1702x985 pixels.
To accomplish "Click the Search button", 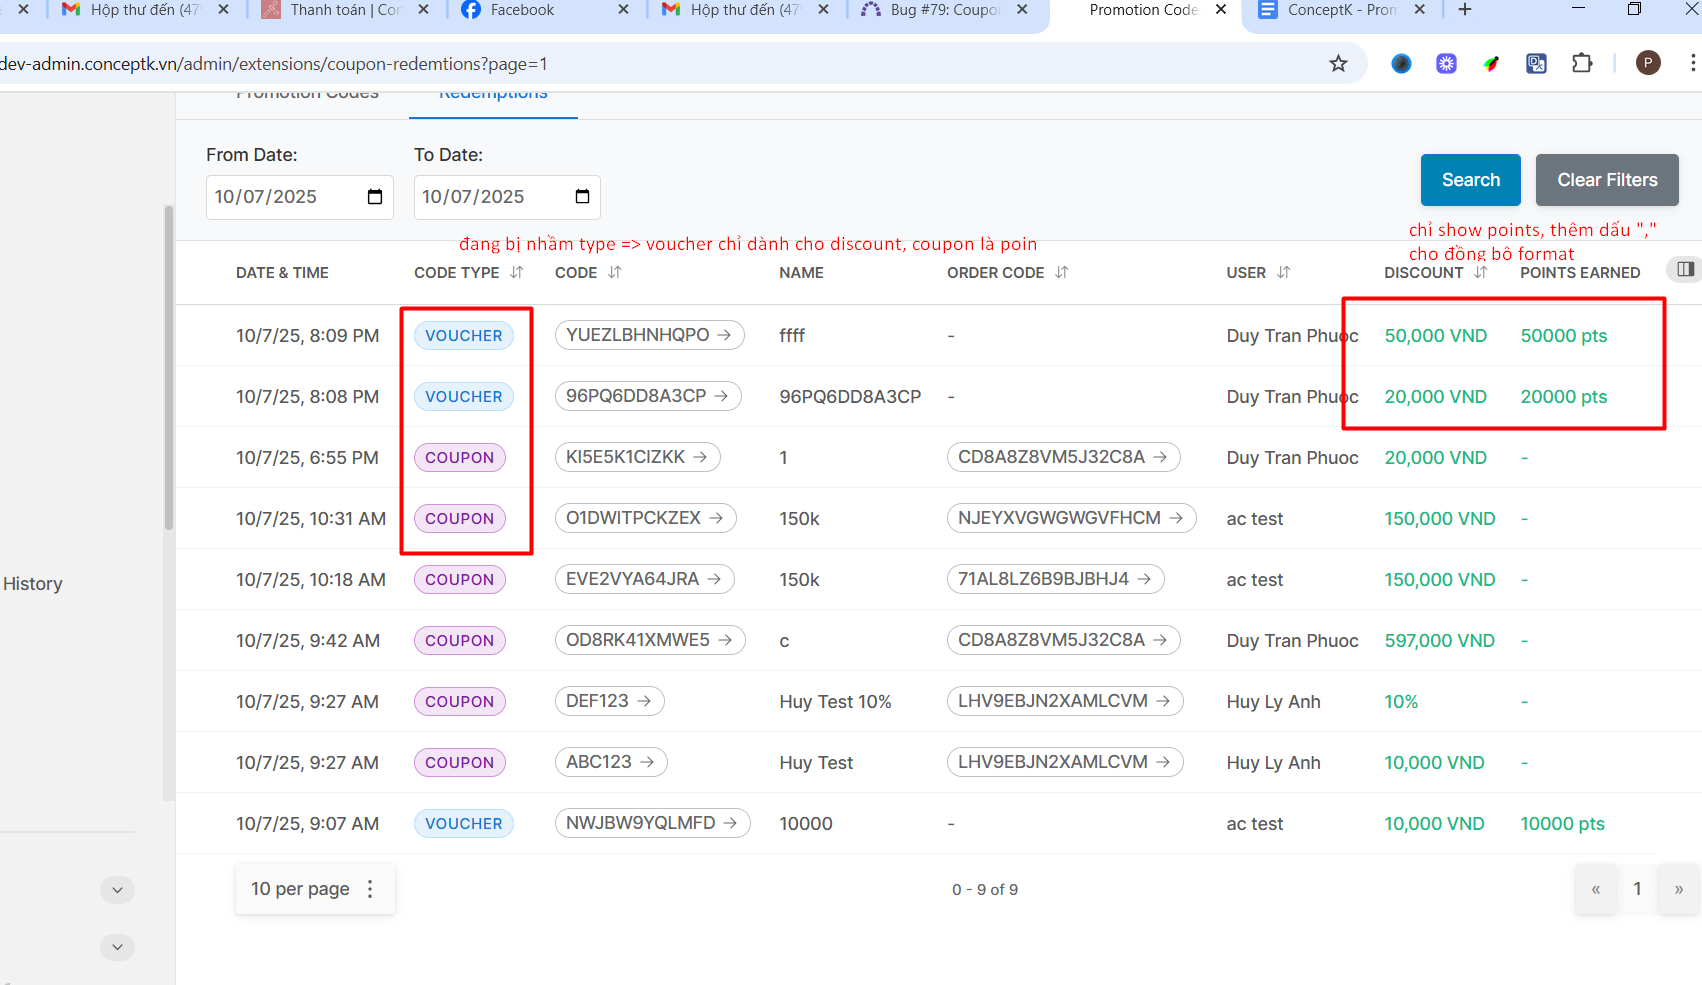I will (1470, 180).
